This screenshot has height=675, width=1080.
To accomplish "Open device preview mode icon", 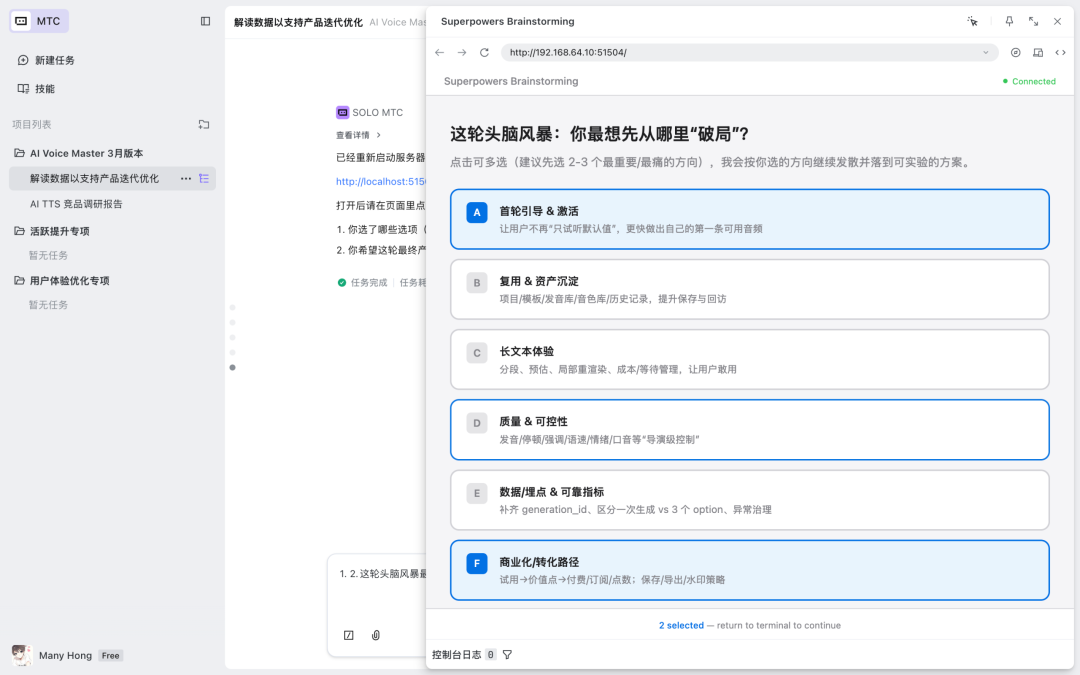I will click(1040, 52).
